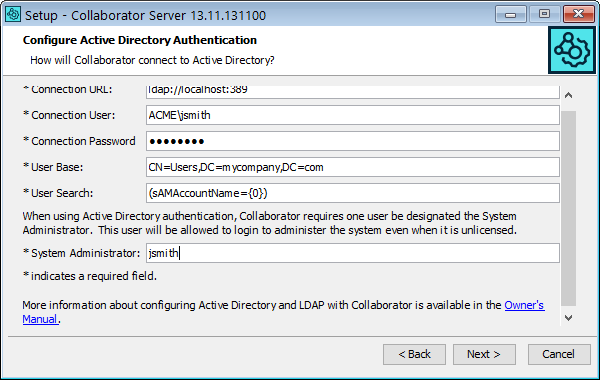Go to the previous step with Back
Viewport: 600px width, 380px height.
414,354
